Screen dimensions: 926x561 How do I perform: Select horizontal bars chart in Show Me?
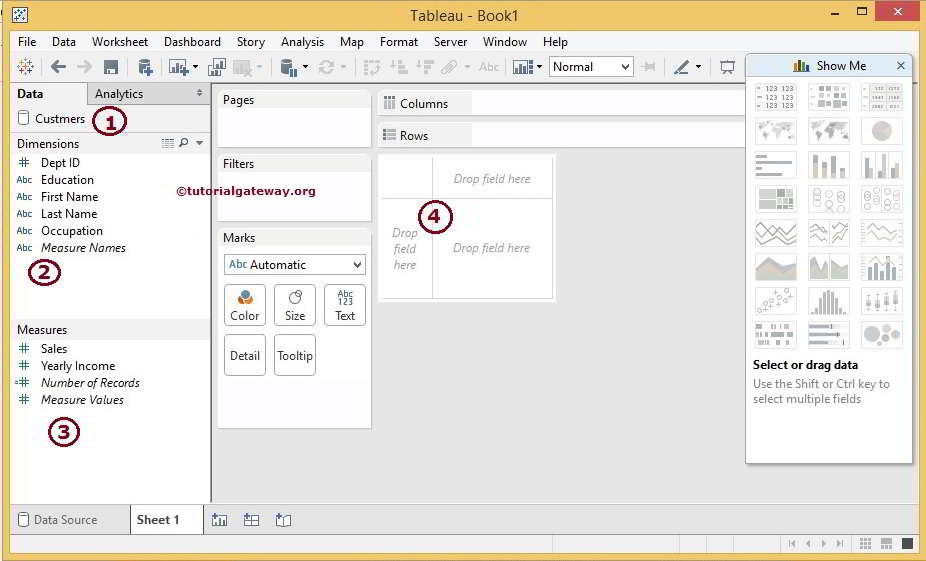click(775, 165)
